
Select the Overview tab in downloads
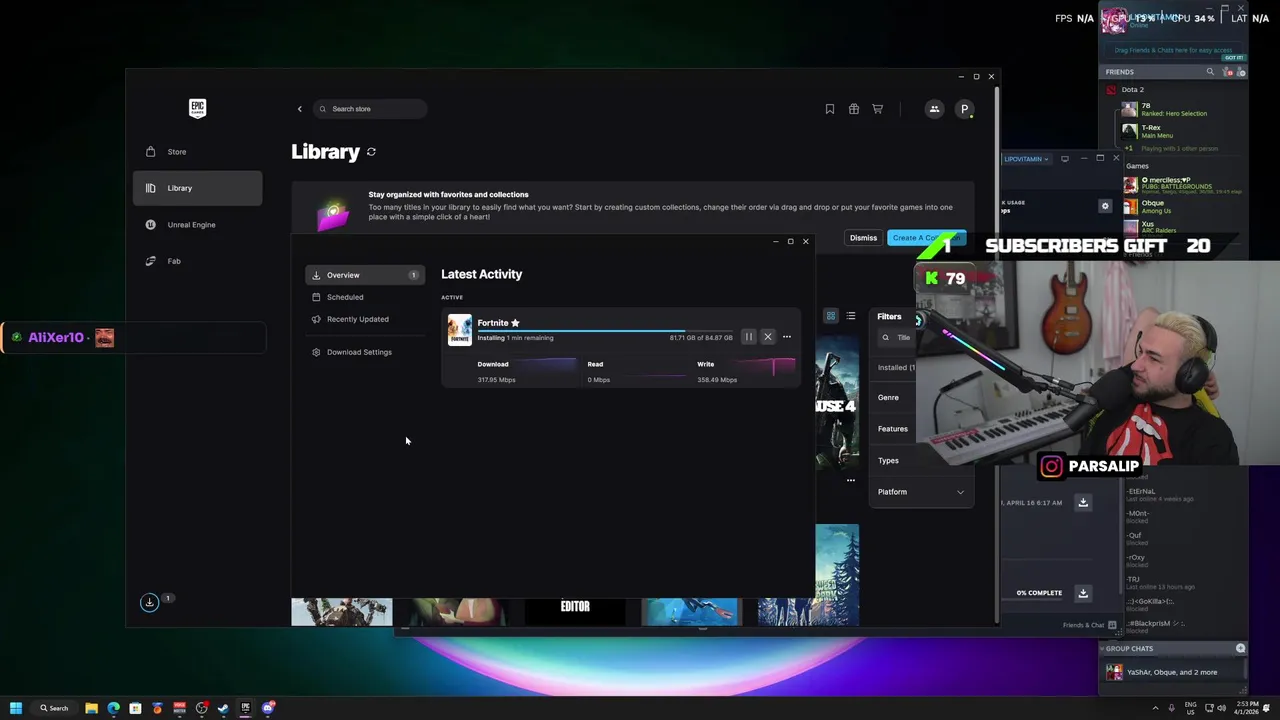(x=365, y=275)
